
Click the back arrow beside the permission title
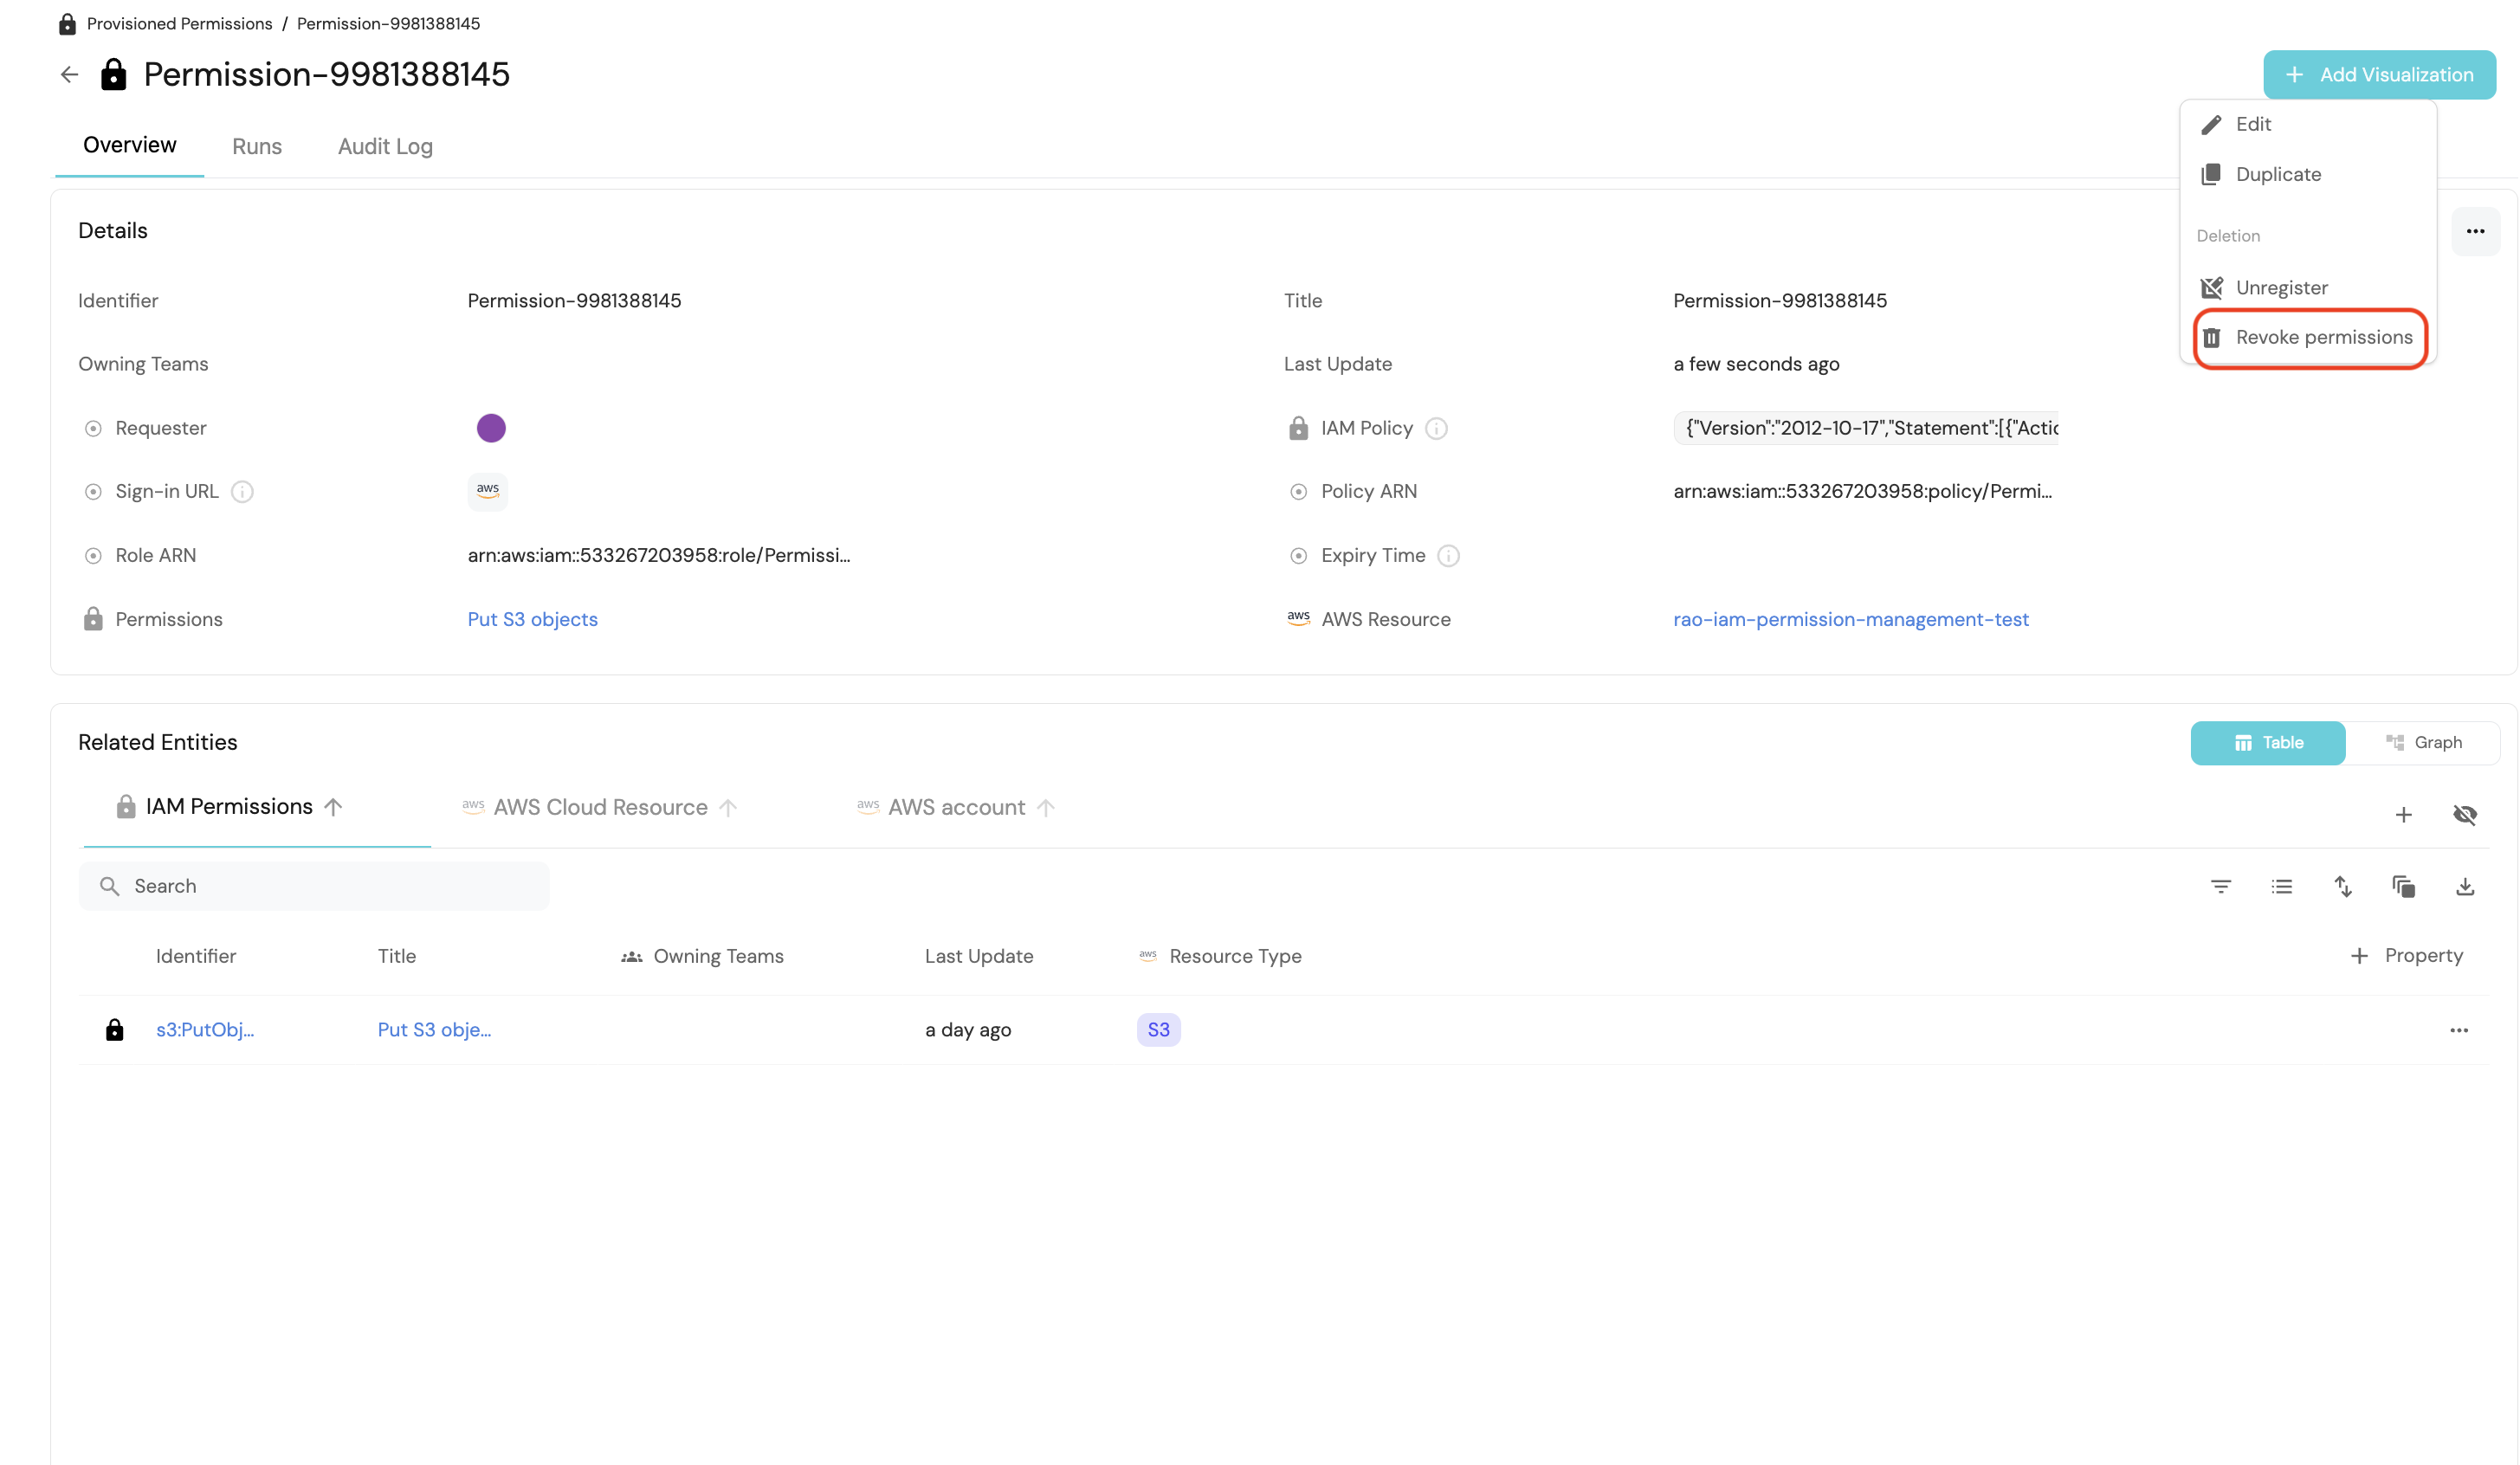69,75
